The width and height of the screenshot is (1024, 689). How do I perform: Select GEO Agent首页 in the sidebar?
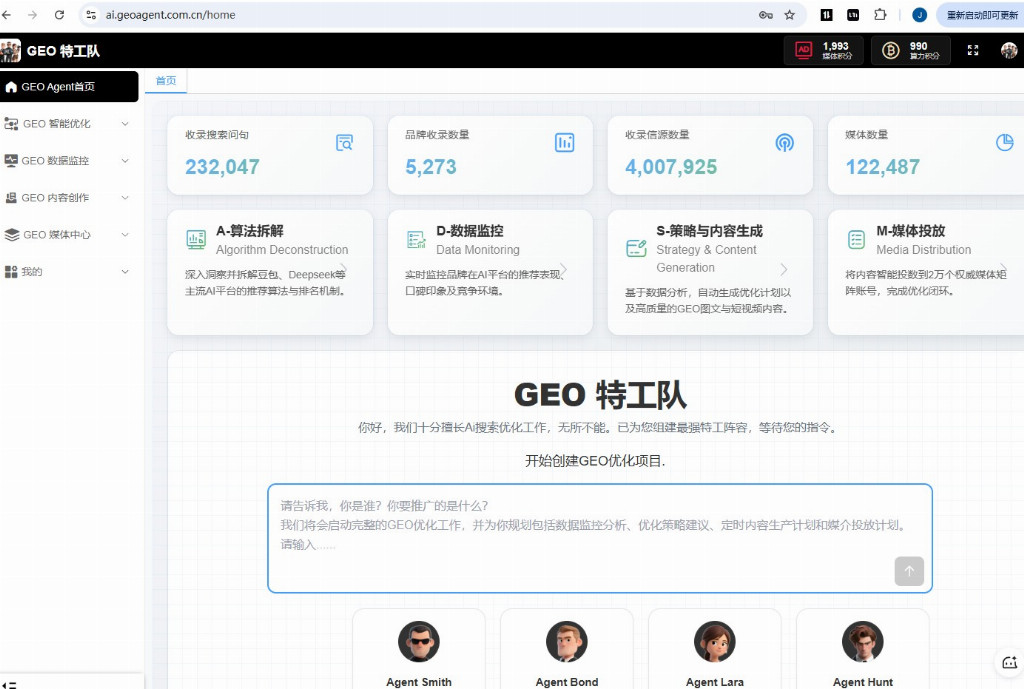click(x=69, y=87)
